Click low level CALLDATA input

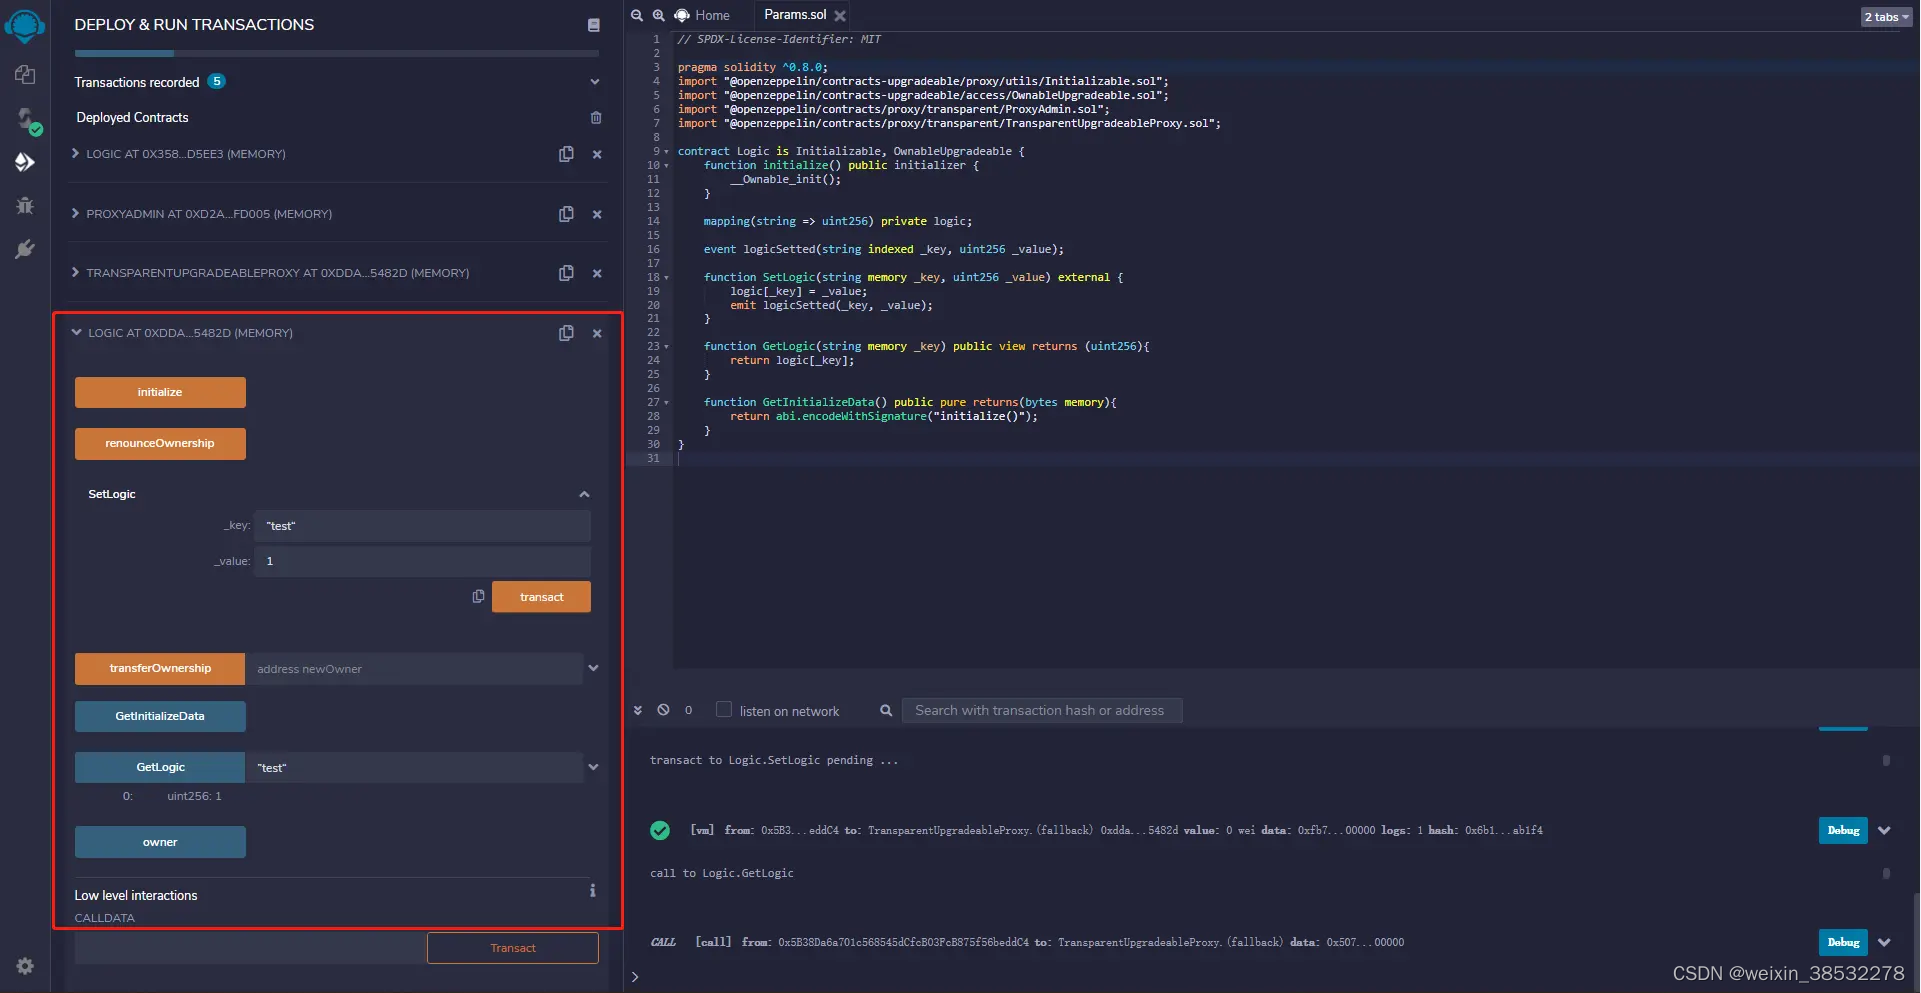point(251,948)
